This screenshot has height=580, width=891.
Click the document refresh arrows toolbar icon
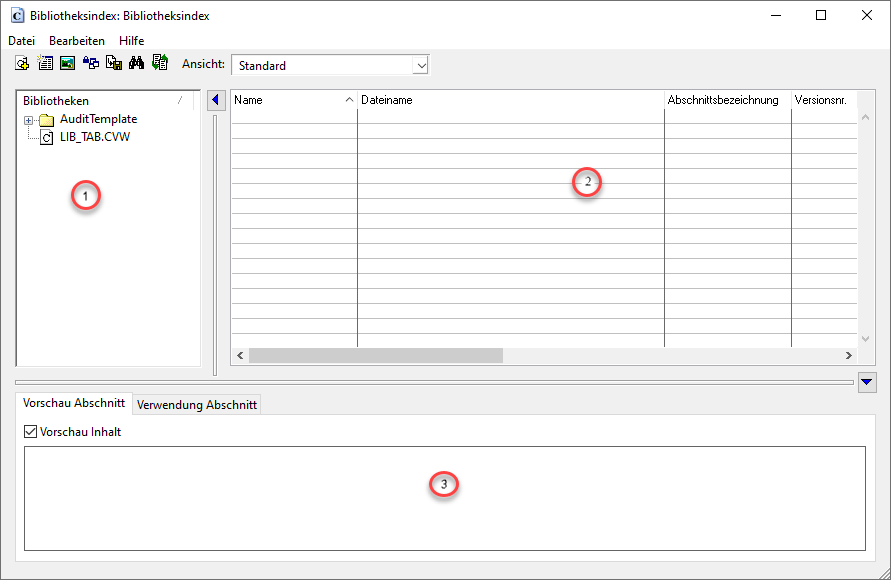pos(160,63)
